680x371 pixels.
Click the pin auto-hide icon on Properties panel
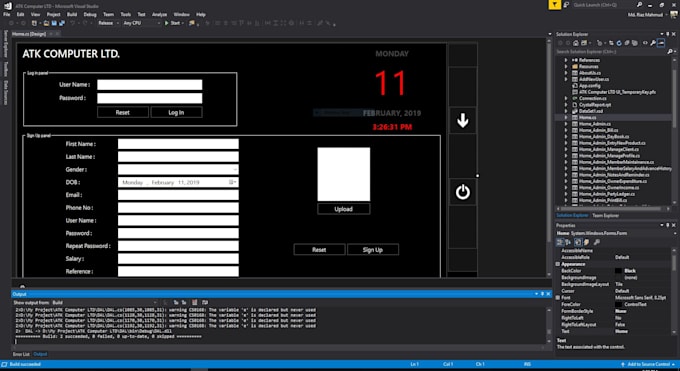click(x=668, y=225)
